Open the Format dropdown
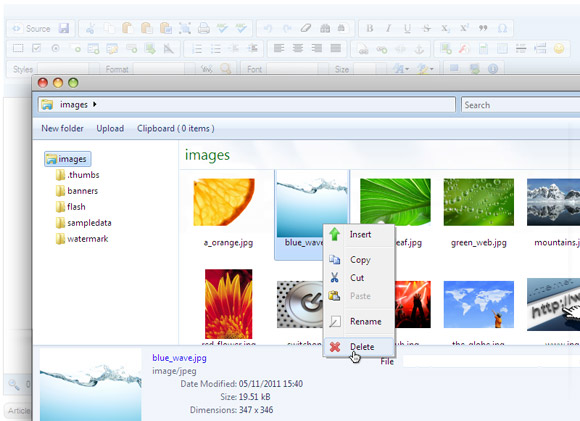Screen dimensions: 580x421 coord(164,69)
